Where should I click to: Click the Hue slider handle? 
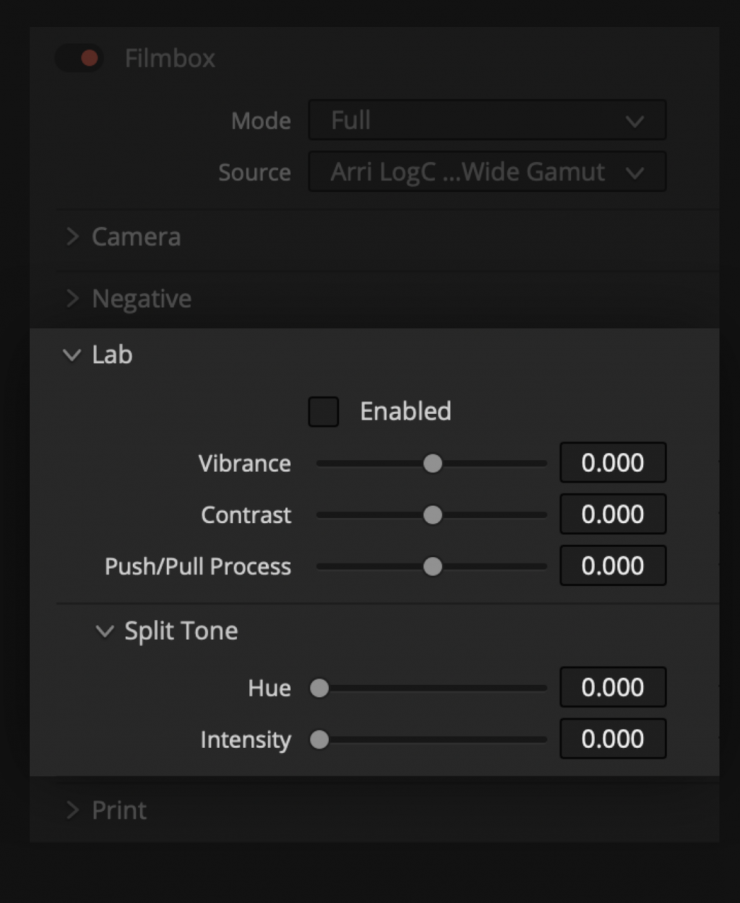[319, 688]
